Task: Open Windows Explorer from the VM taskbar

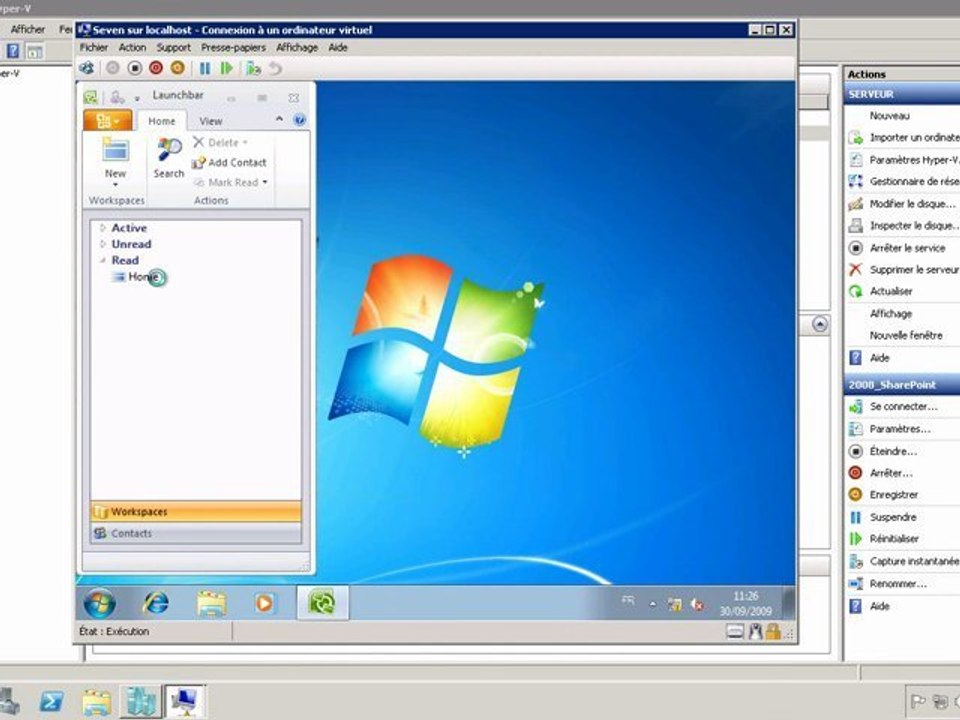Action: pos(211,603)
